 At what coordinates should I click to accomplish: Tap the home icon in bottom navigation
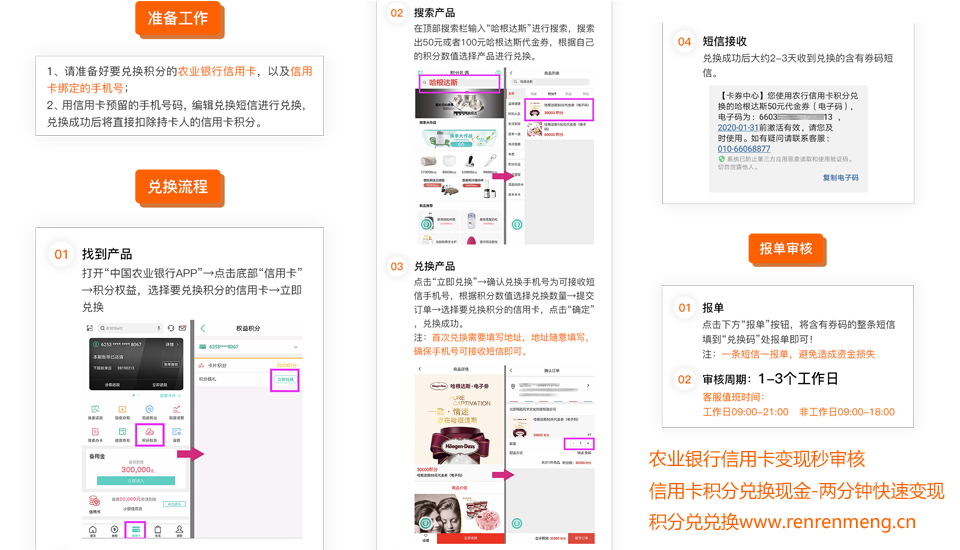coord(92,530)
